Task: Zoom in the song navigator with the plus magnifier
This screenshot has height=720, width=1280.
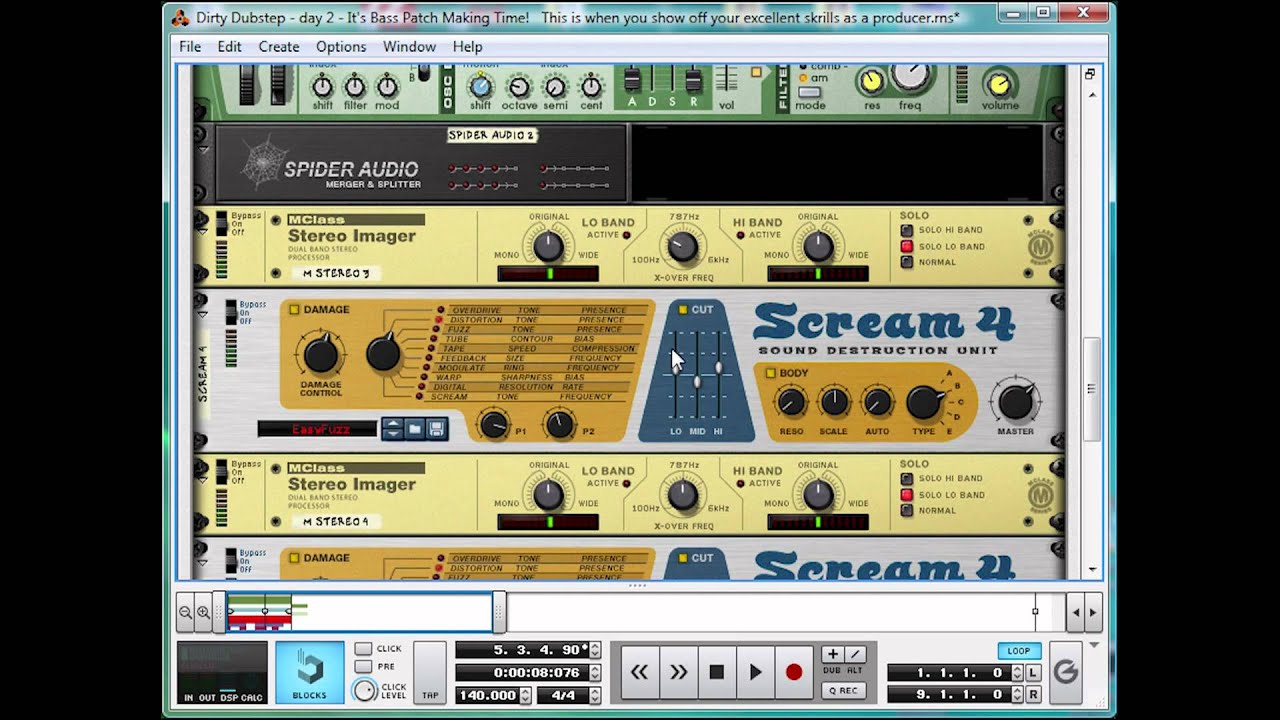Action: coord(204,612)
